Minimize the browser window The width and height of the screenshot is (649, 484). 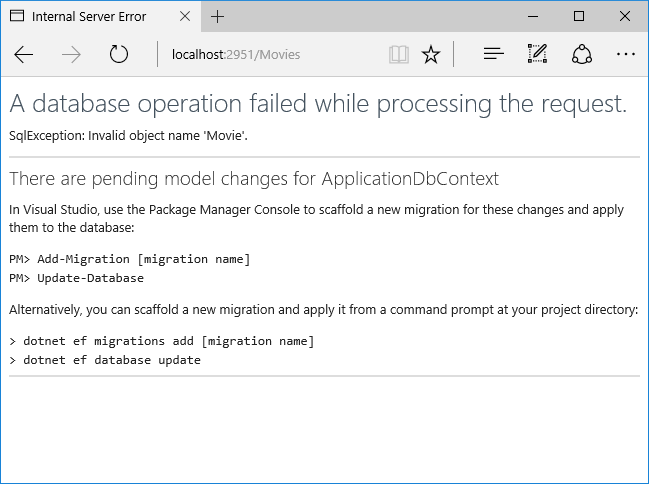click(532, 17)
